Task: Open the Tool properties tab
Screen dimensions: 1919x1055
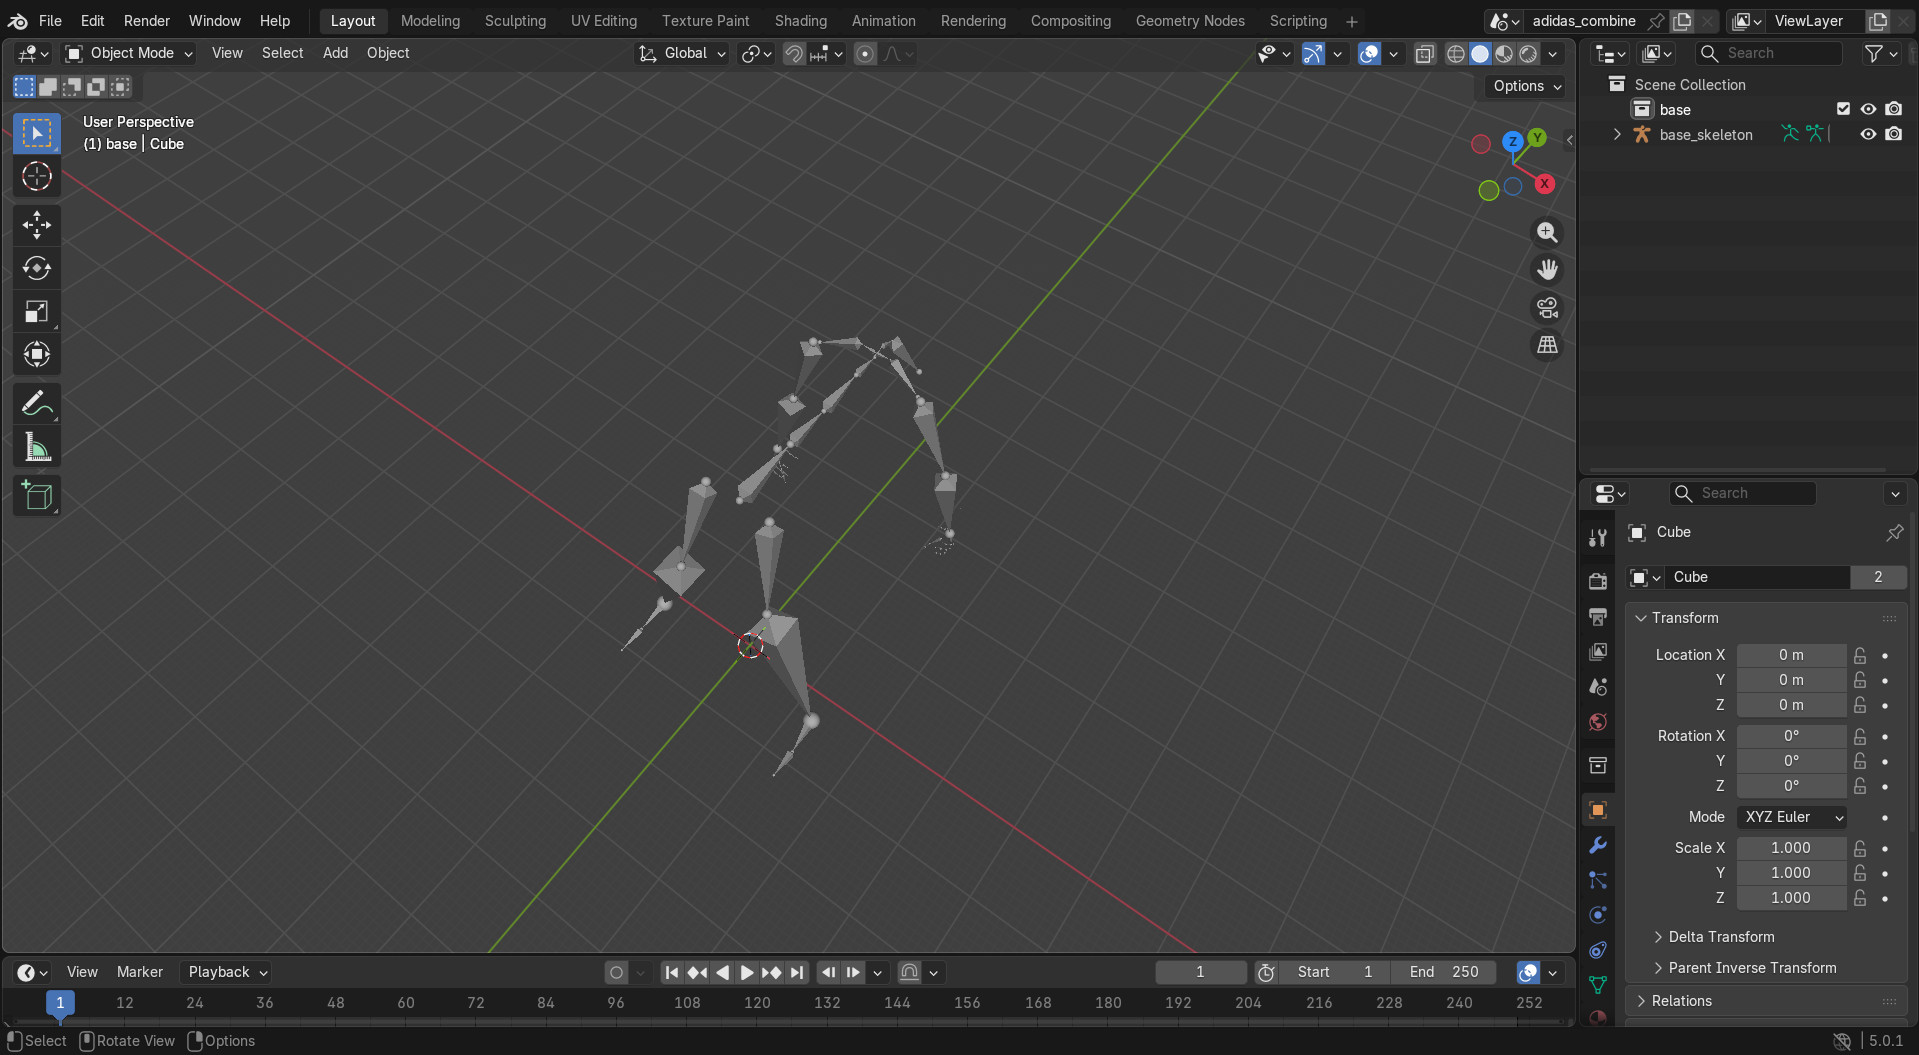Action: tap(1598, 538)
